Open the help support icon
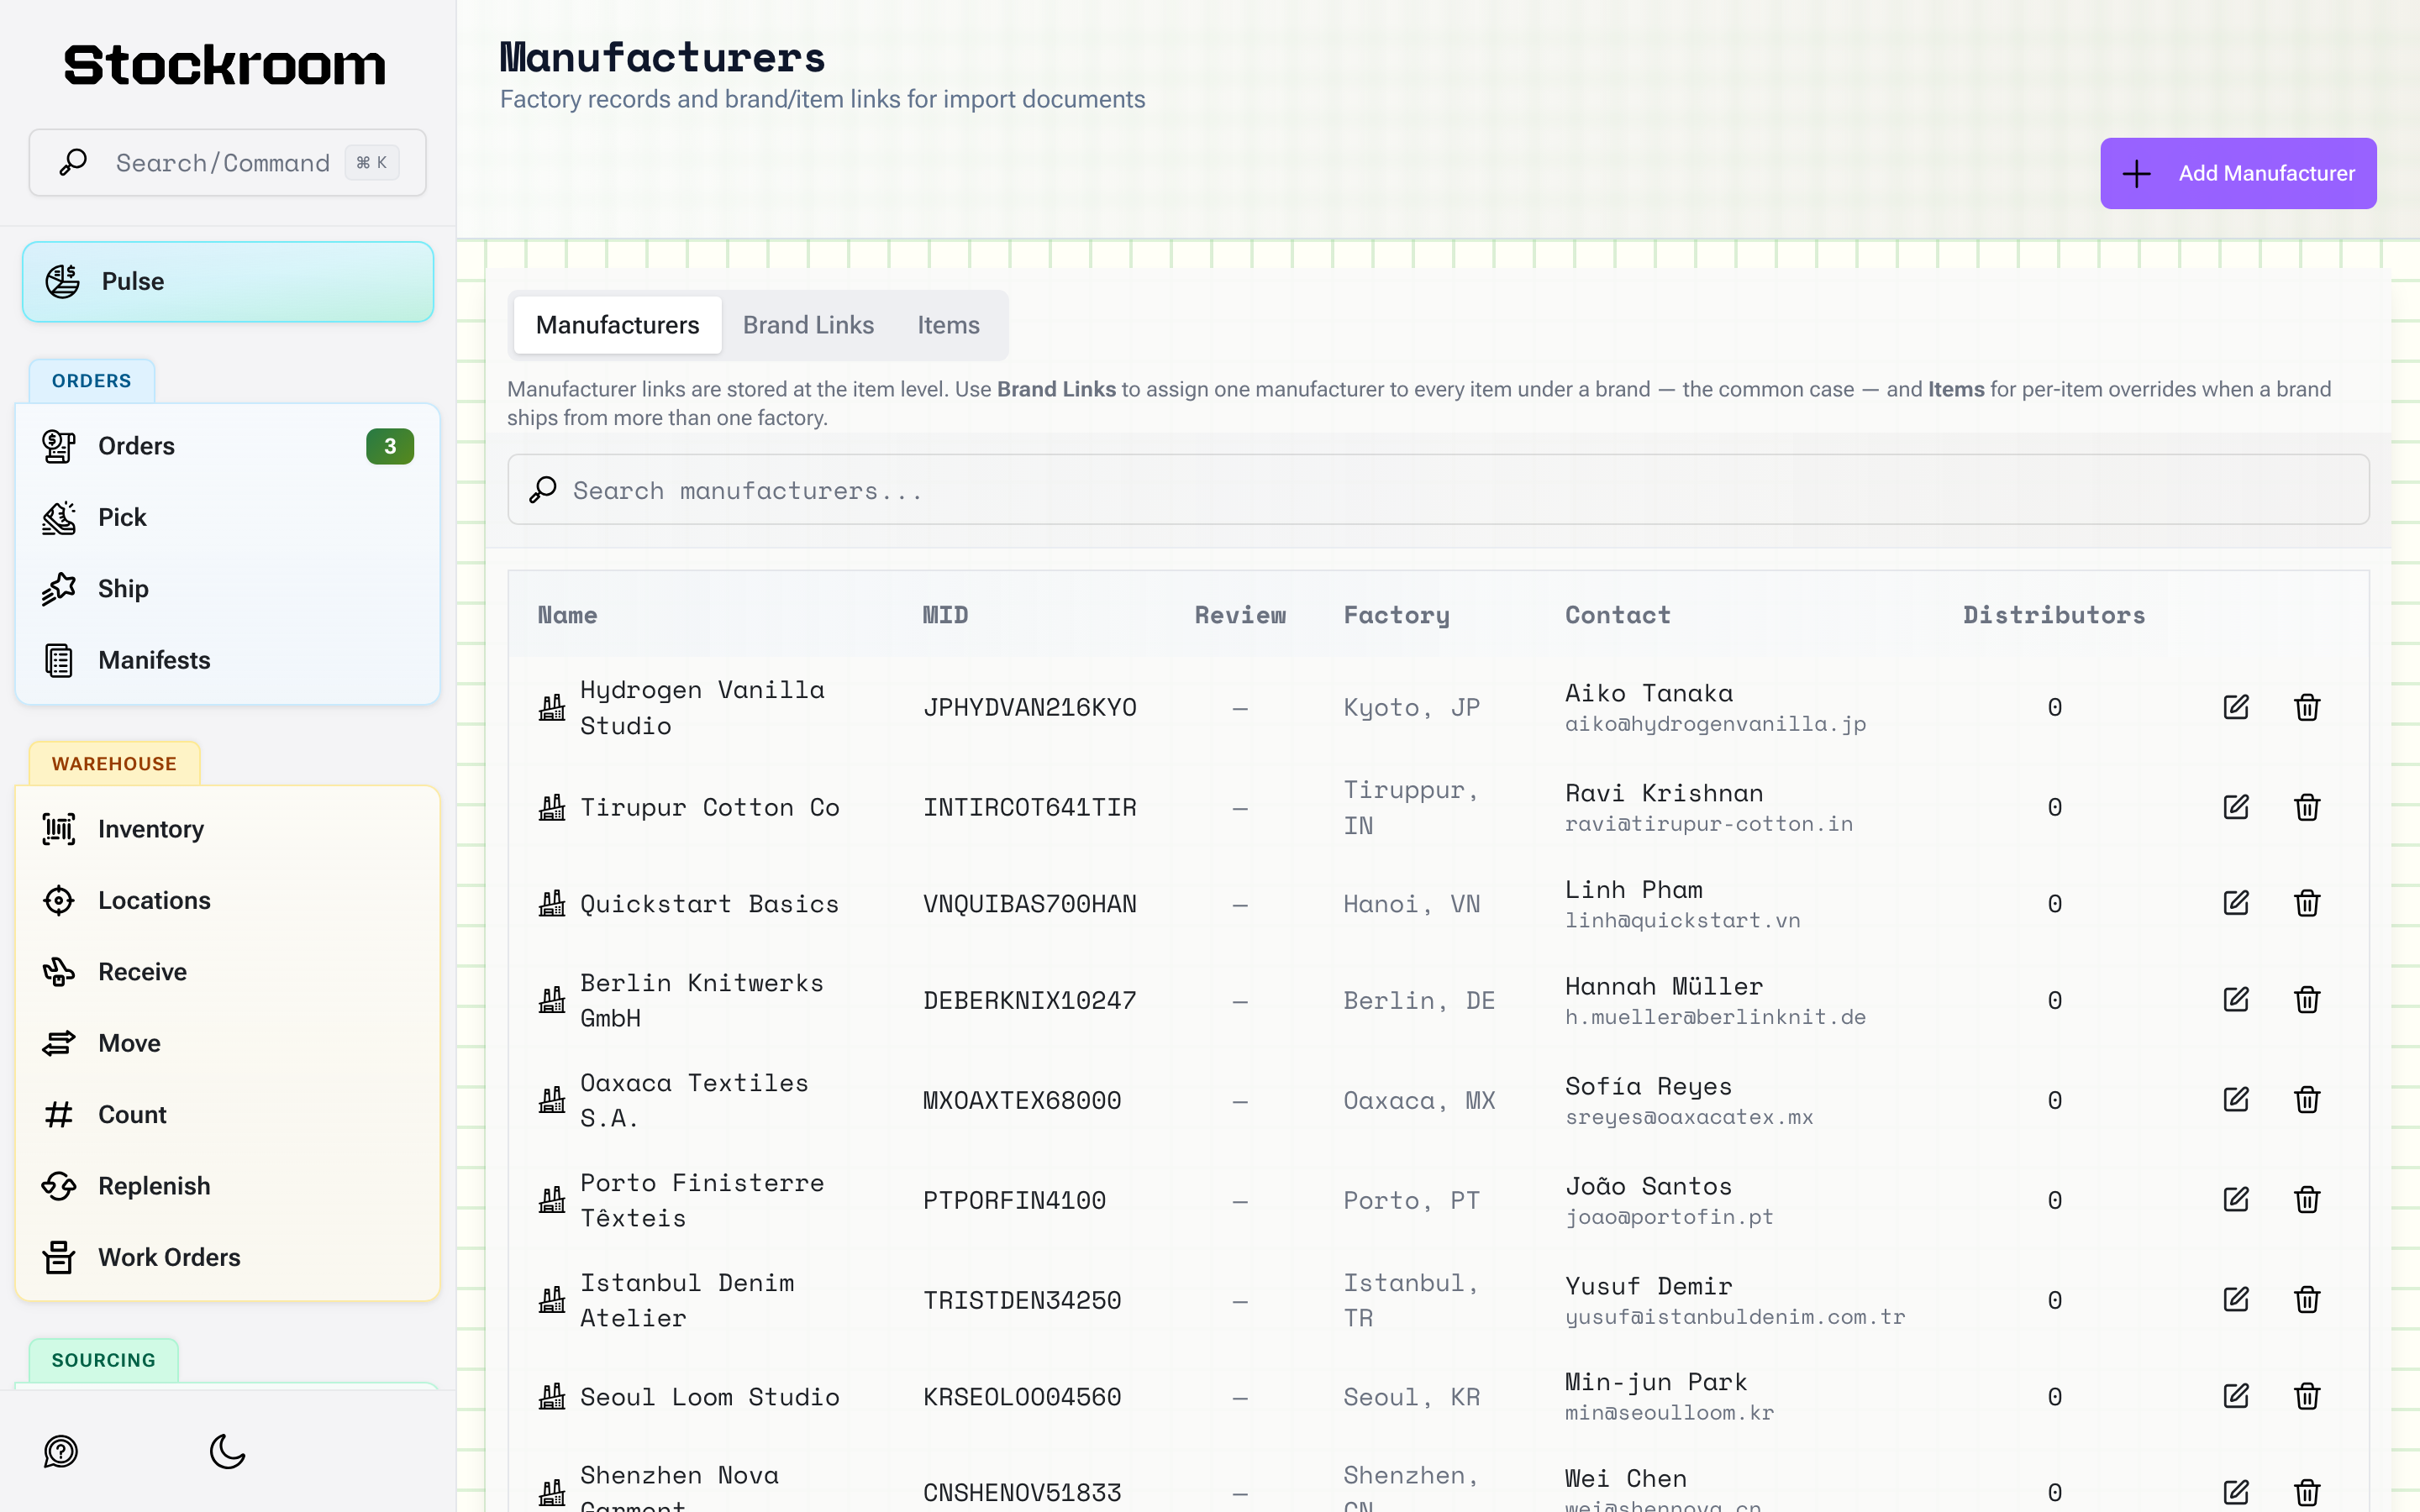This screenshot has width=2420, height=1512. click(x=61, y=1451)
